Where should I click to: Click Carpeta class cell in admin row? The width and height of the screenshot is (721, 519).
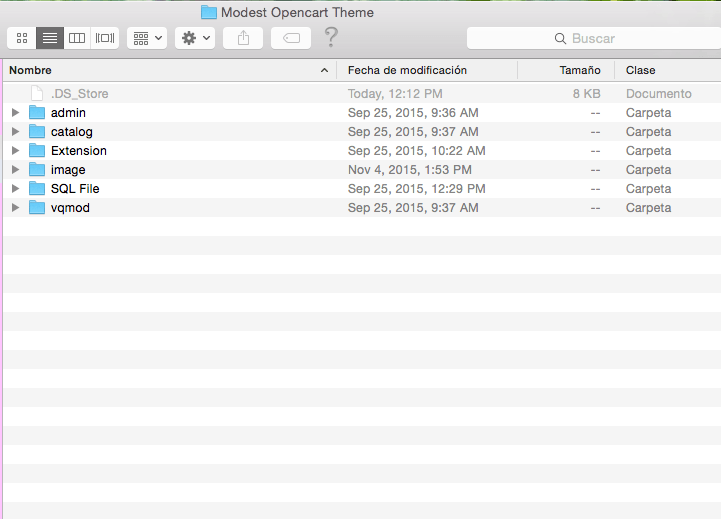point(648,113)
